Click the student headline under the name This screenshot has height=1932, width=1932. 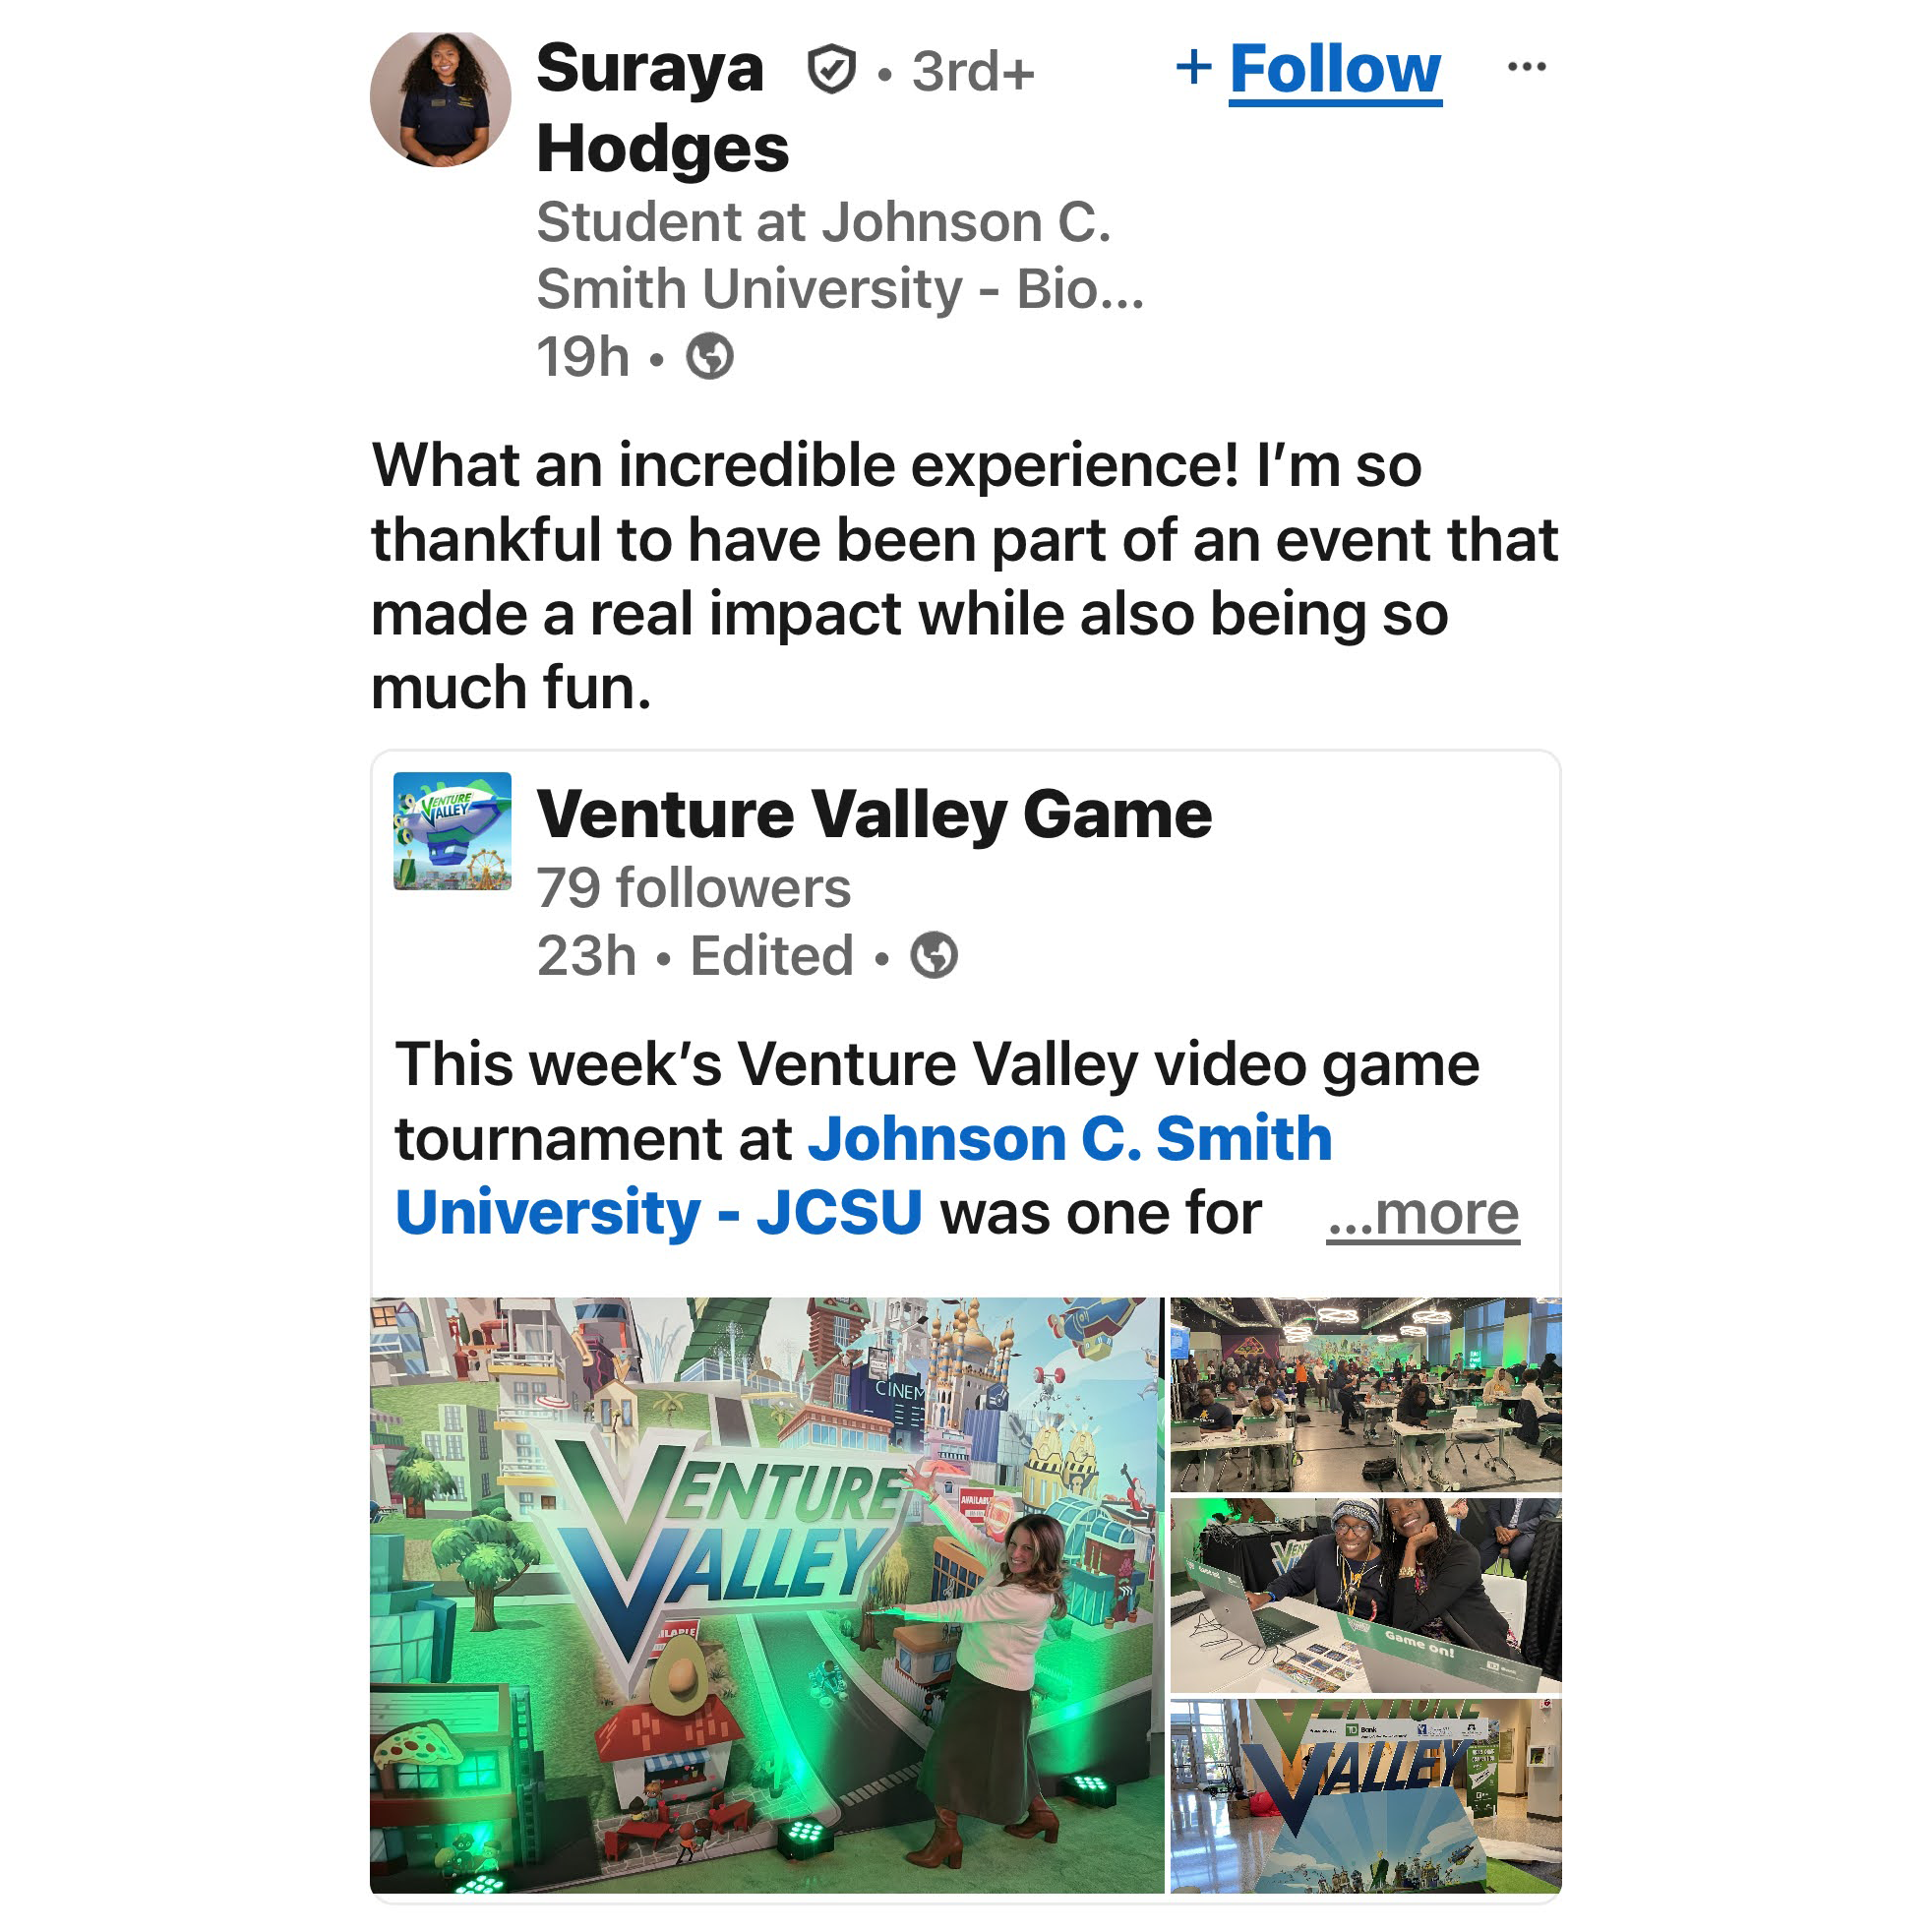tap(840, 255)
